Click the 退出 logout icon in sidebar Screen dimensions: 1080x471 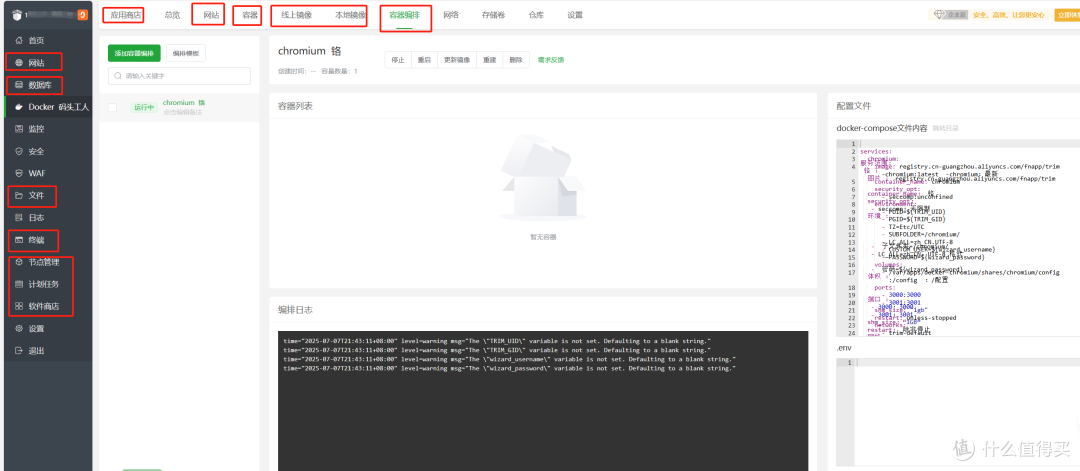tap(19, 350)
